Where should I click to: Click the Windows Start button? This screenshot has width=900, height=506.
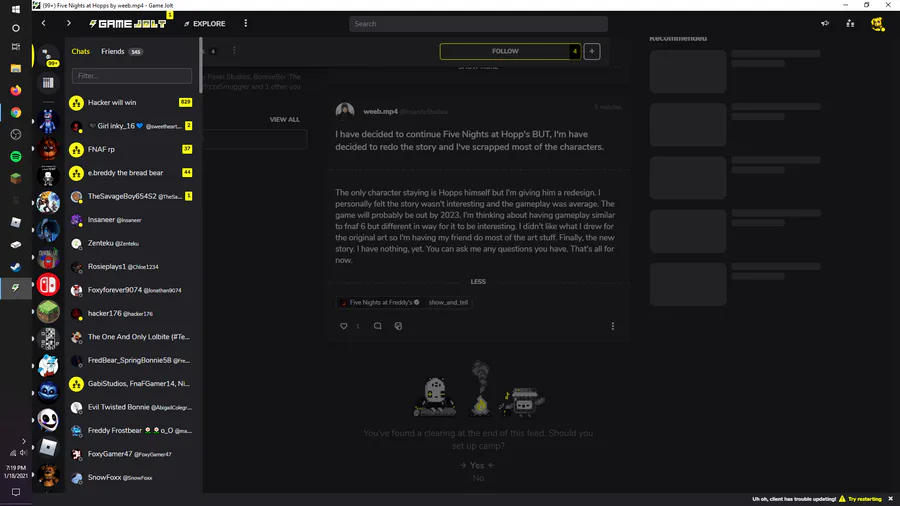click(x=15, y=9)
